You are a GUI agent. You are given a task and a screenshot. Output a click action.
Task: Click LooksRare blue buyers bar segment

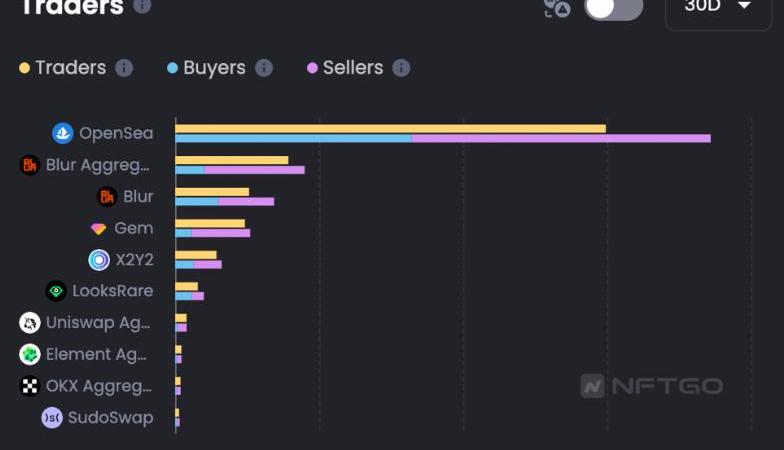[x=184, y=296]
